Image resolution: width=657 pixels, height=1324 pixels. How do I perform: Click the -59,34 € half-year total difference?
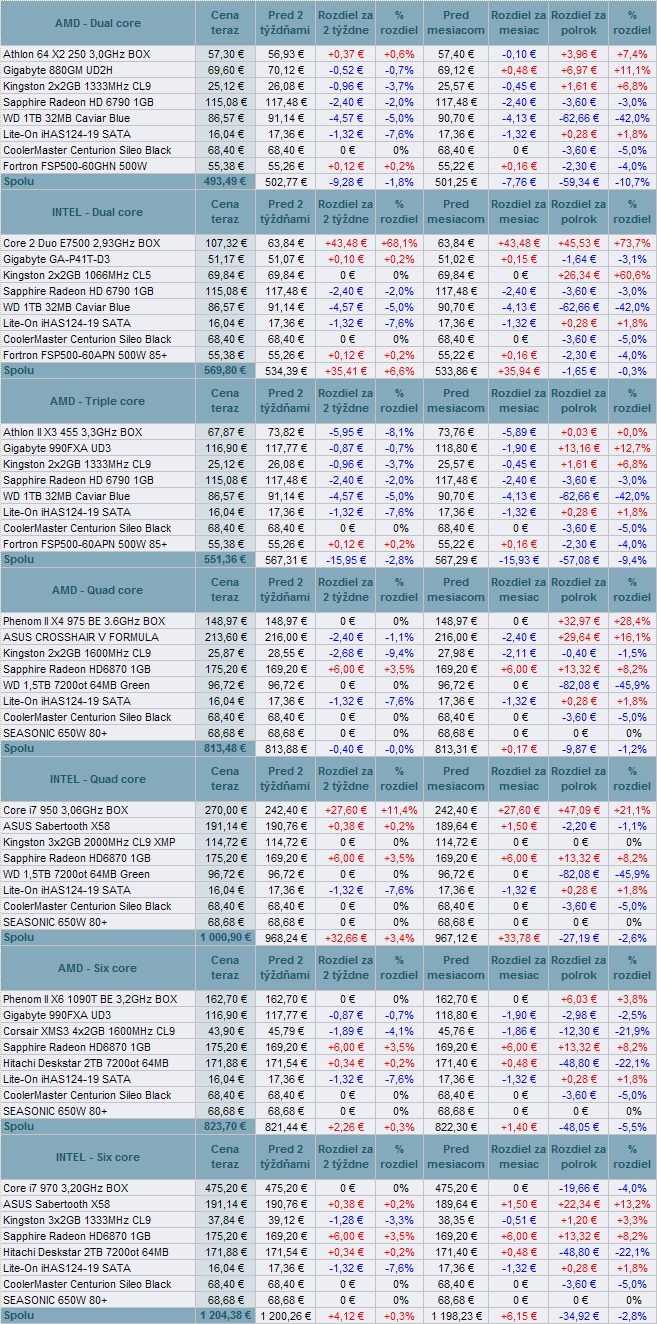pyautogui.click(x=578, y=181)
